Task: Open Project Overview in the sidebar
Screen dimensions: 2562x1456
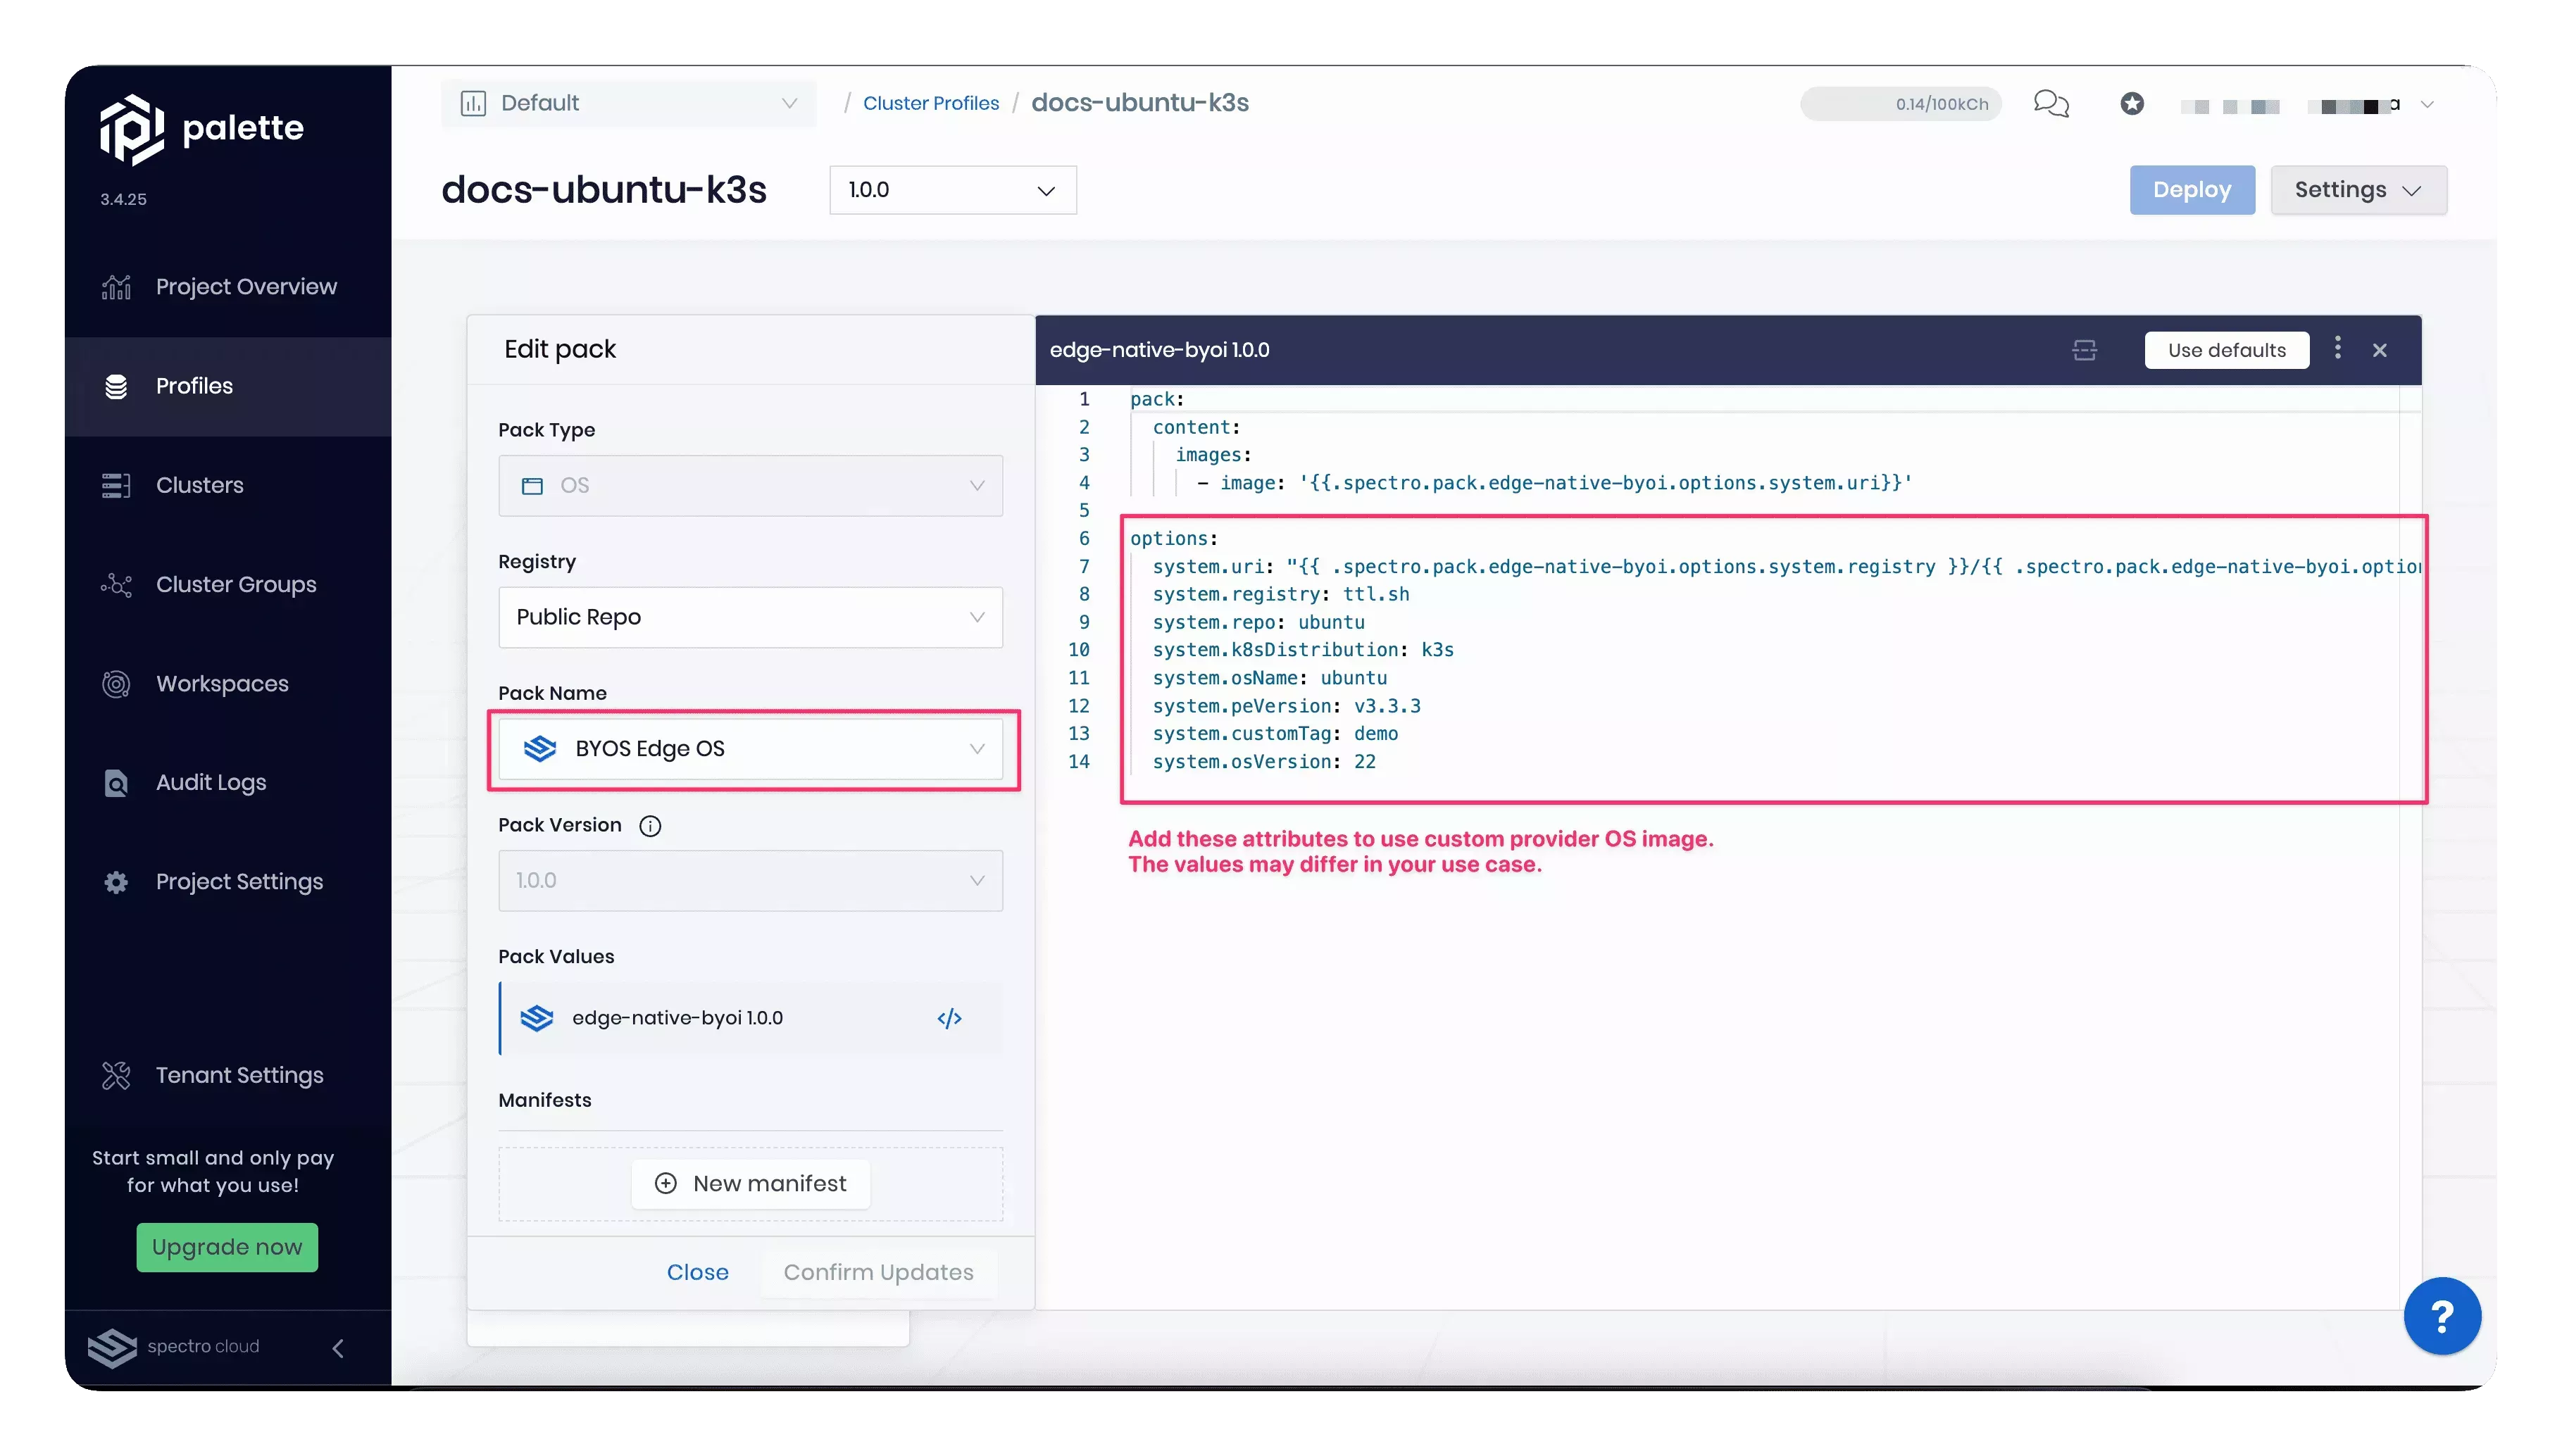Action: pos(228,287)
